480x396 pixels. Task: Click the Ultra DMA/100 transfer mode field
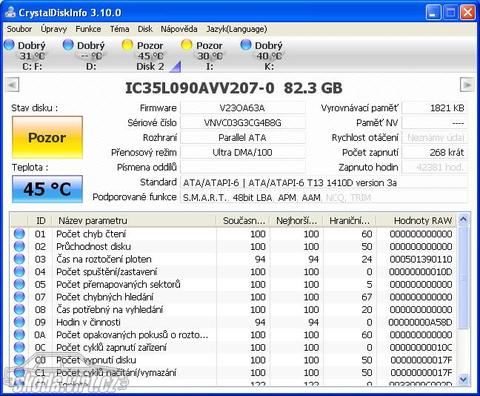coord(243,153)
